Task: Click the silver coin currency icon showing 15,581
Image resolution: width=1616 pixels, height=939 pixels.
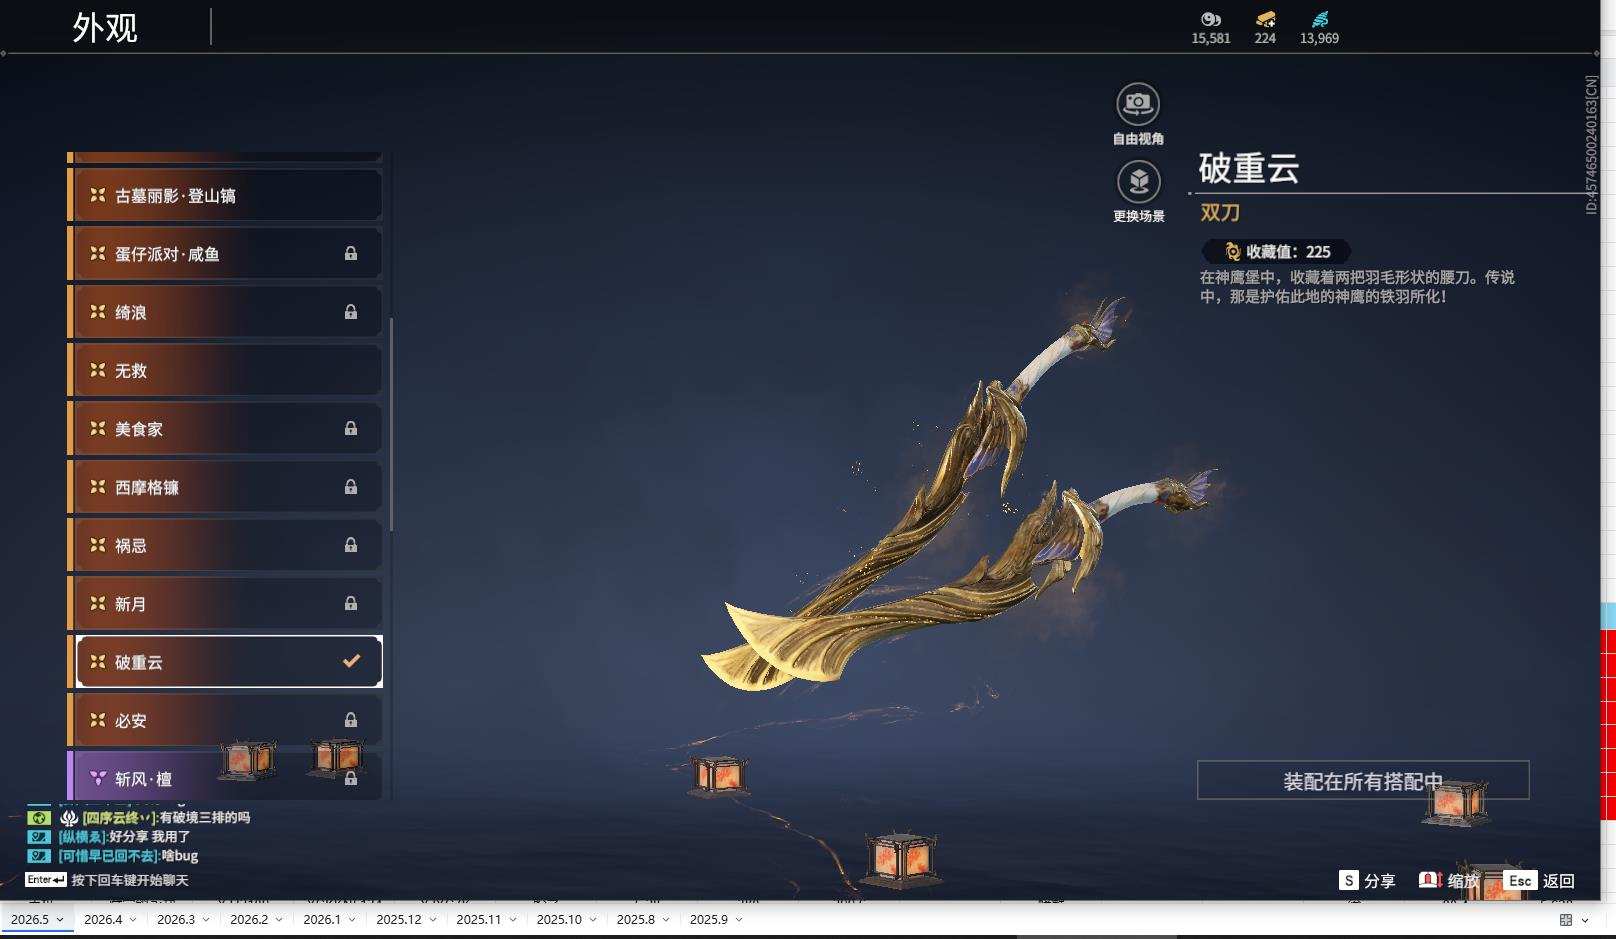Action: pyautogui.click(x=1211, y=19)
